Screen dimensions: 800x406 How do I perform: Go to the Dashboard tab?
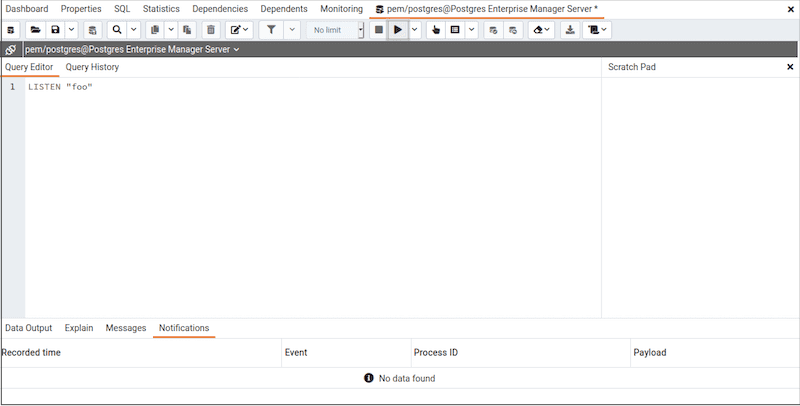[27, 9]
